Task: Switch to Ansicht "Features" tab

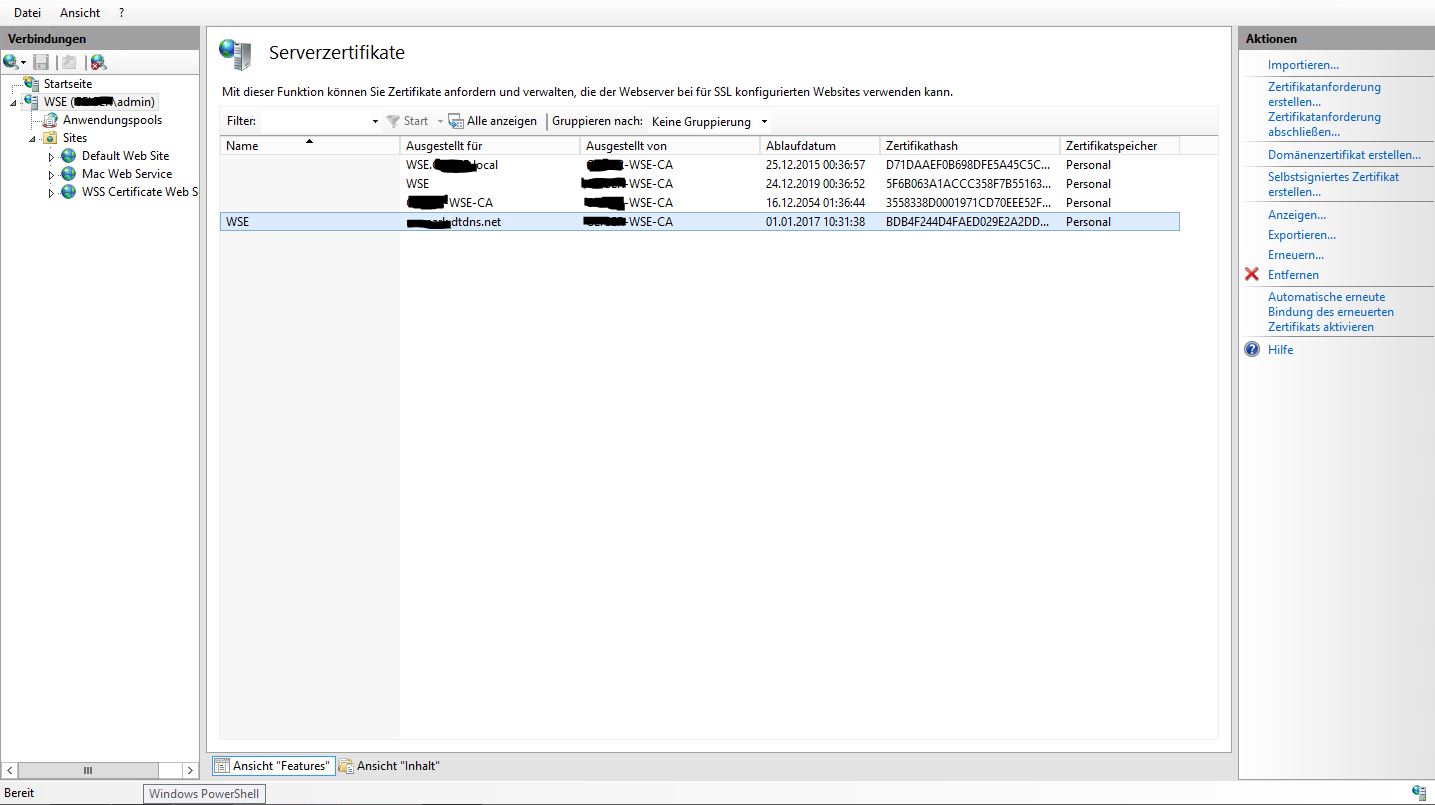Action: [x=273, y=766]
